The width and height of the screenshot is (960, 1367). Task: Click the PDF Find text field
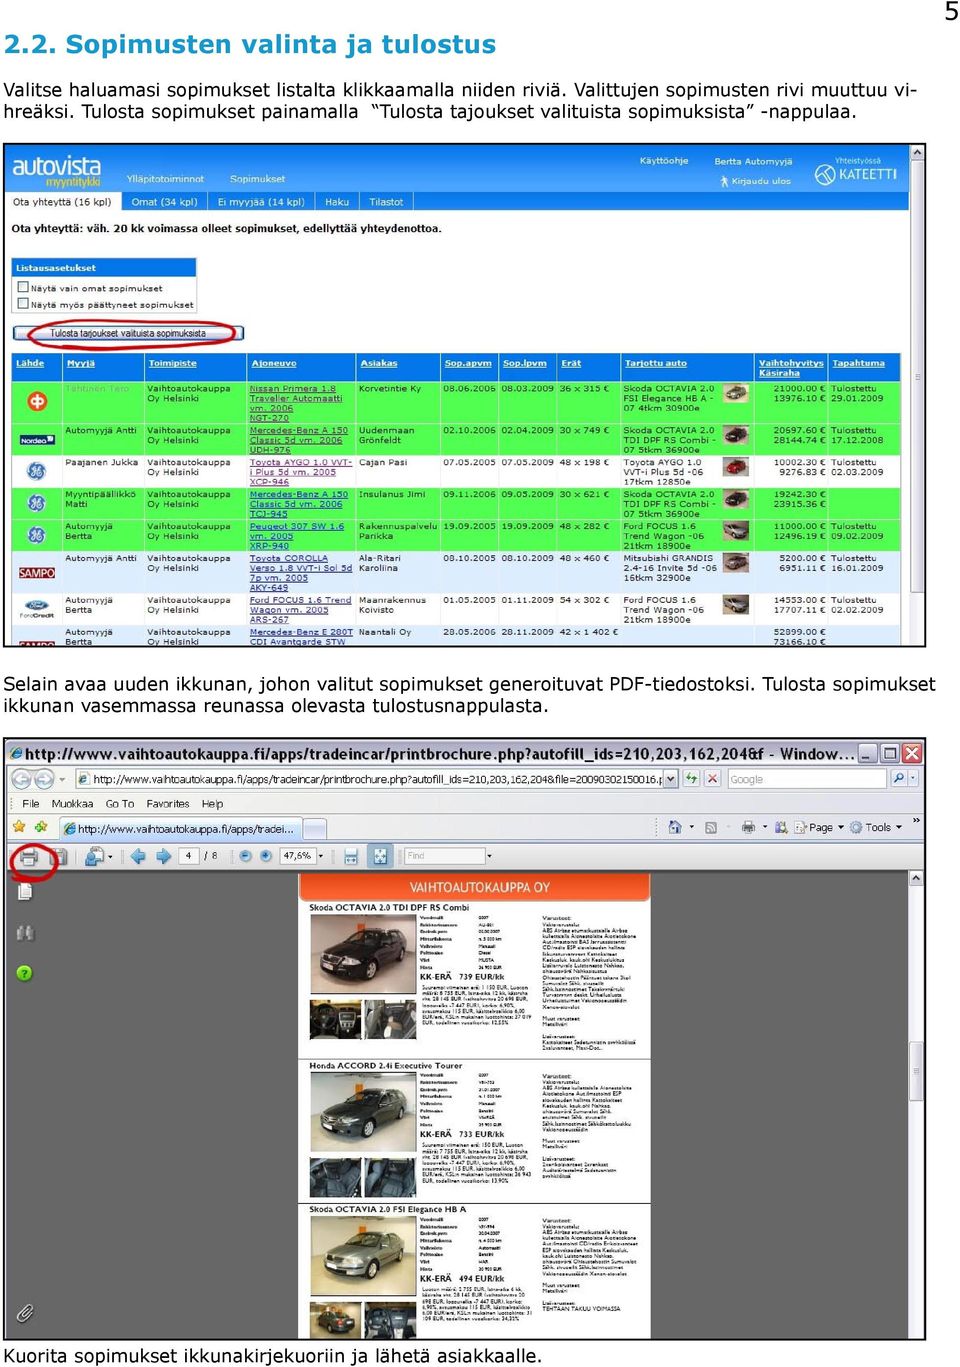(444, 856)
